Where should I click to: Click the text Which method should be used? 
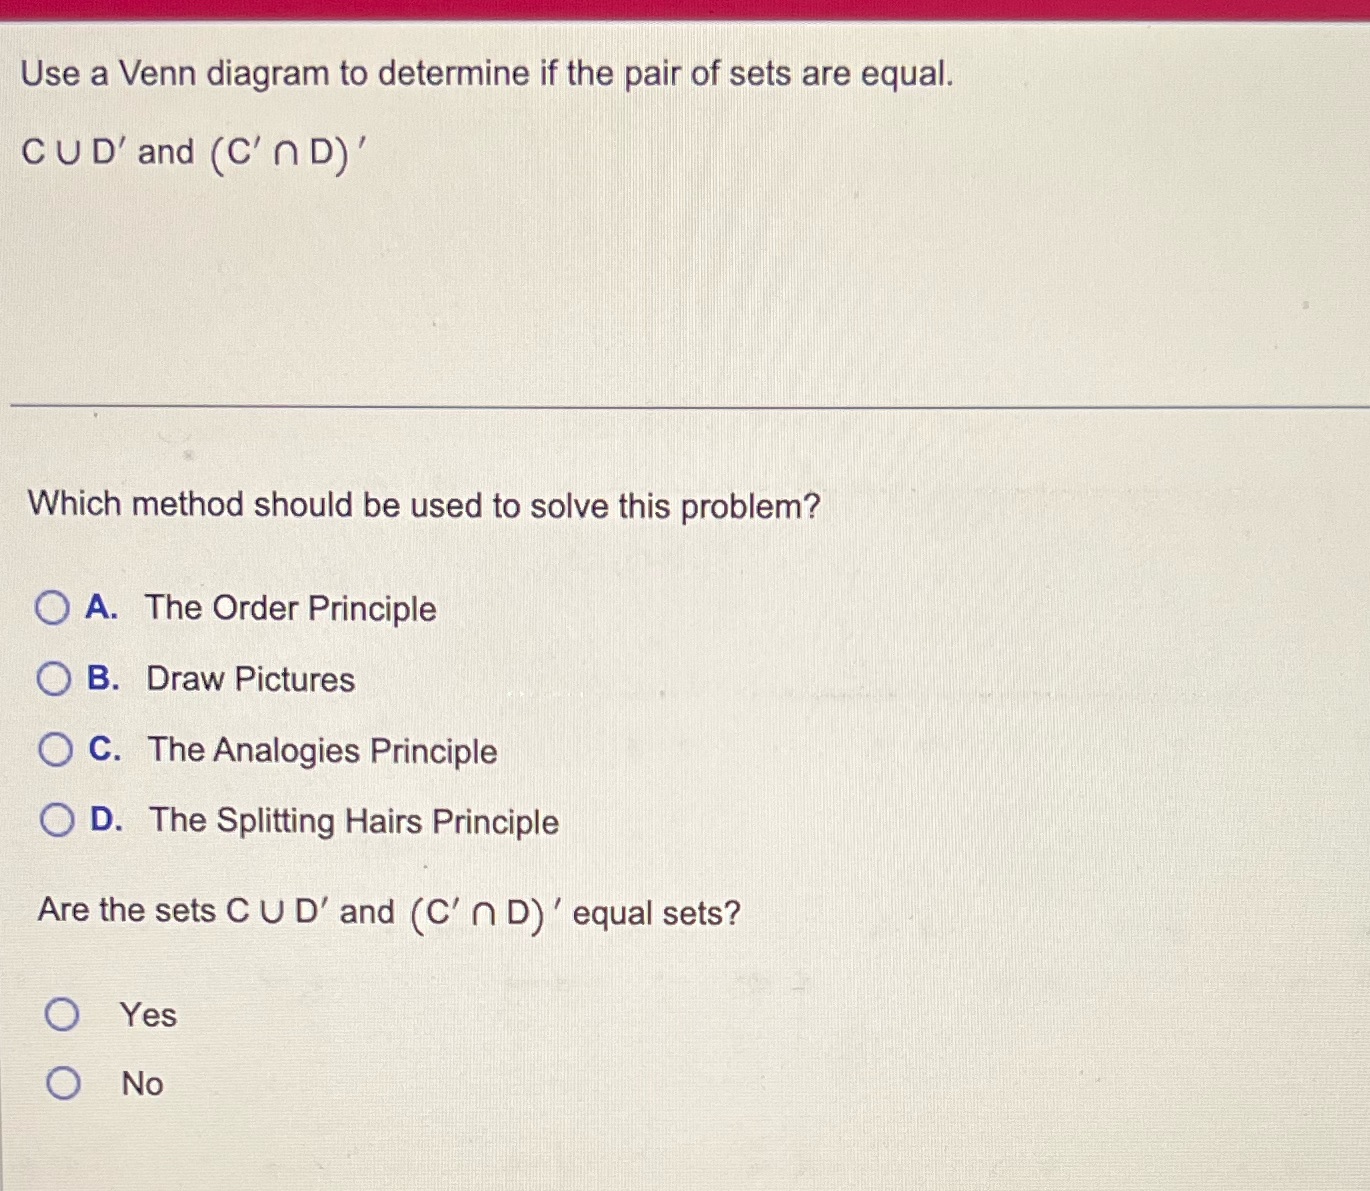pos(423,505)
